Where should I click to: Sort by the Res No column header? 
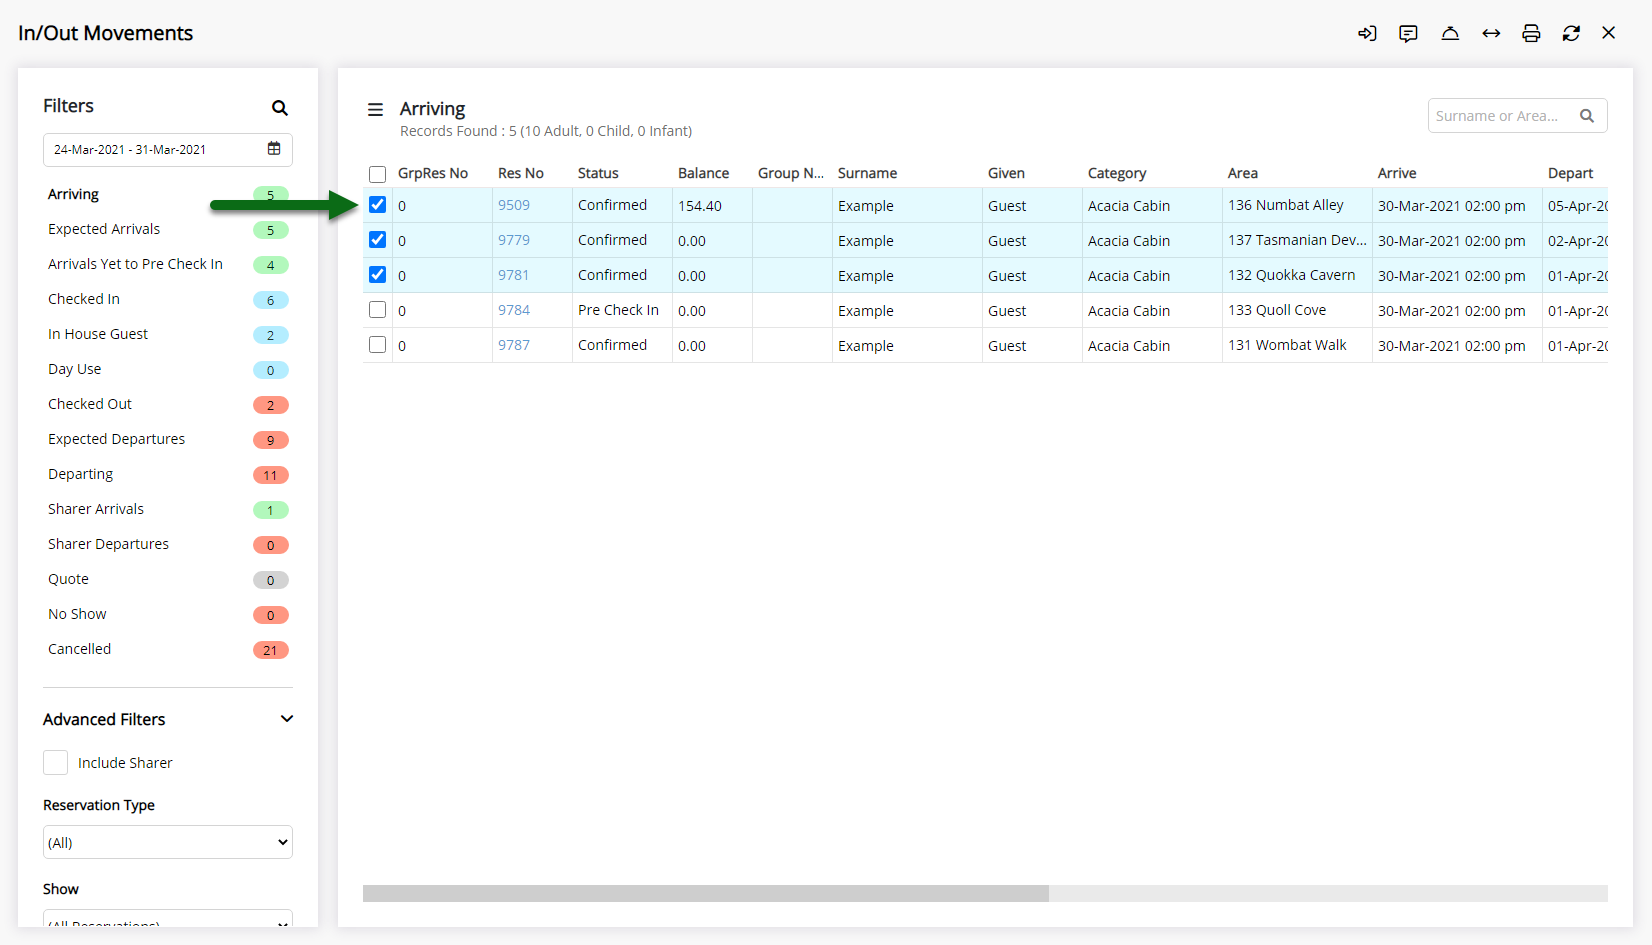(x=521, y=173)
